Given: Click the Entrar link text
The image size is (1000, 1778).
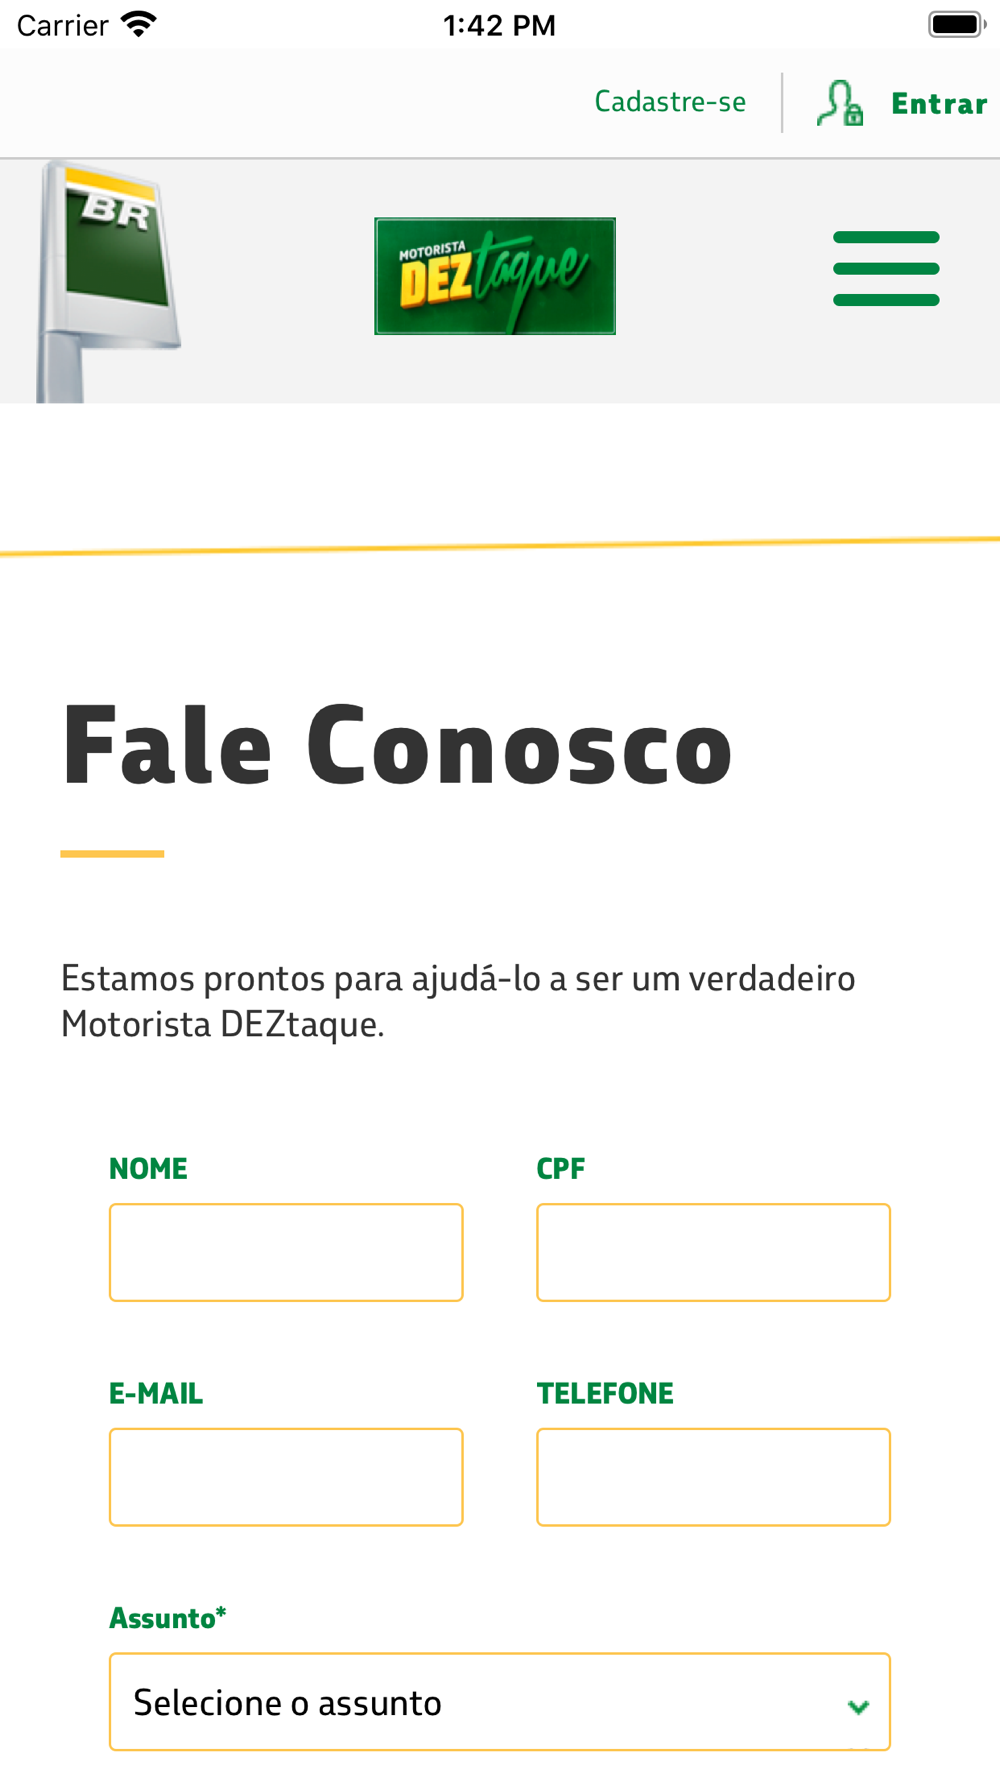Looking at the screenshot, I should click(x=939, y=104).
